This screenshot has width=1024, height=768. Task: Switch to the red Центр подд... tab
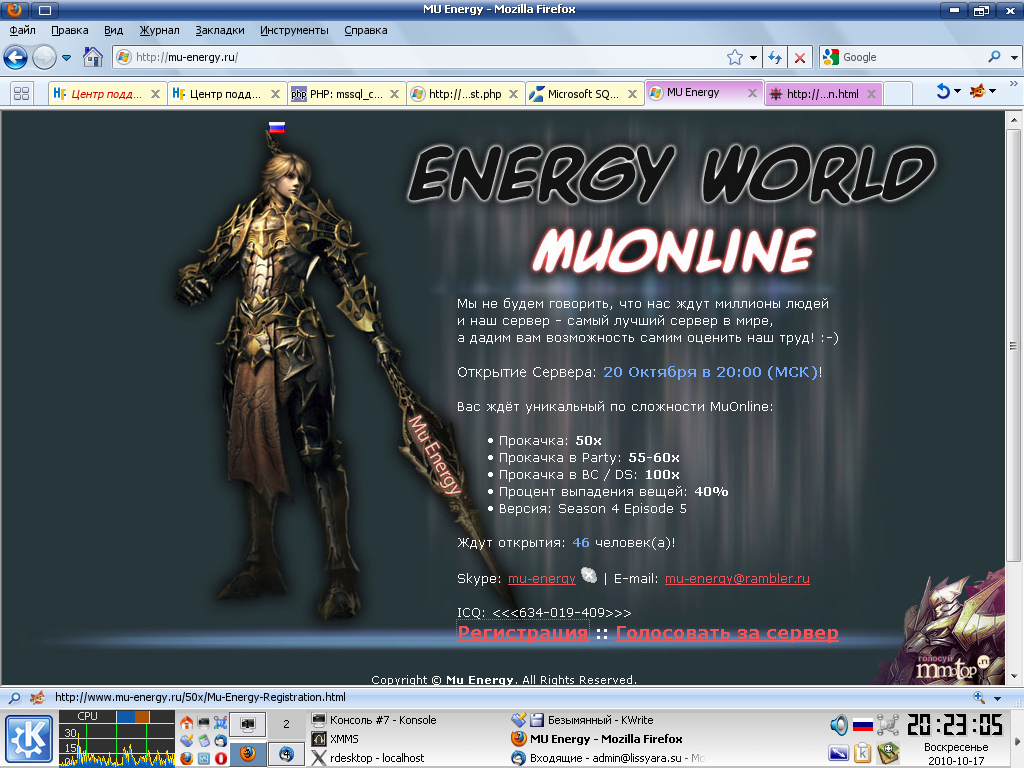tap(106, 94)
